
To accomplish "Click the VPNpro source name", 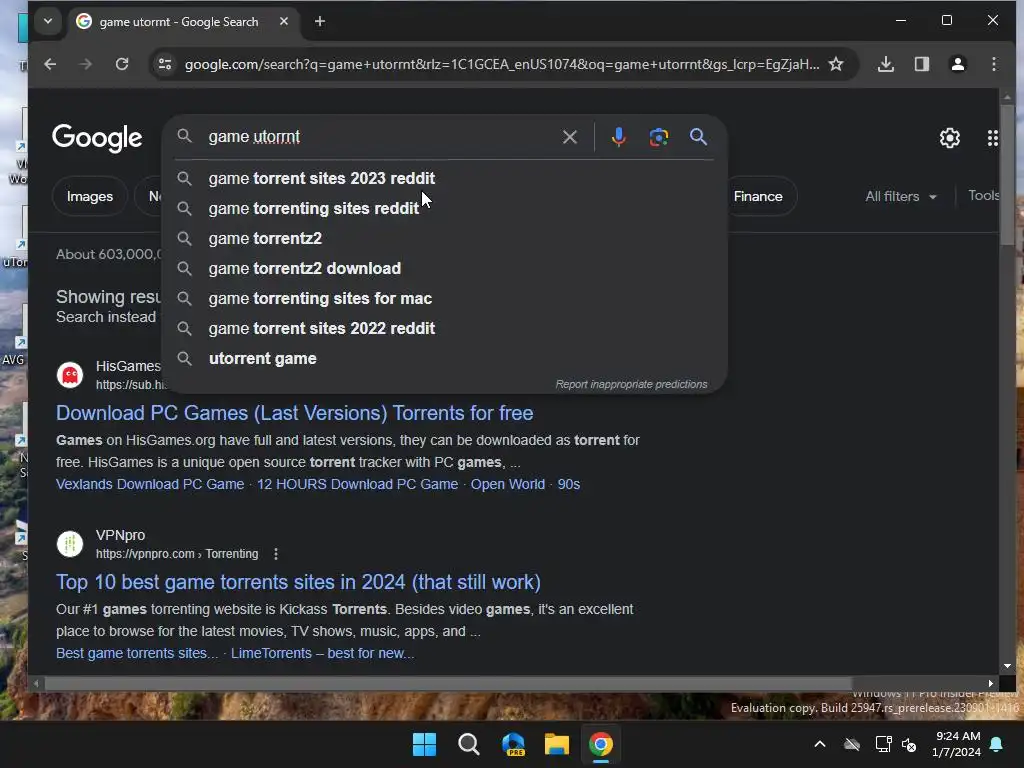I will tap(120, 536).
